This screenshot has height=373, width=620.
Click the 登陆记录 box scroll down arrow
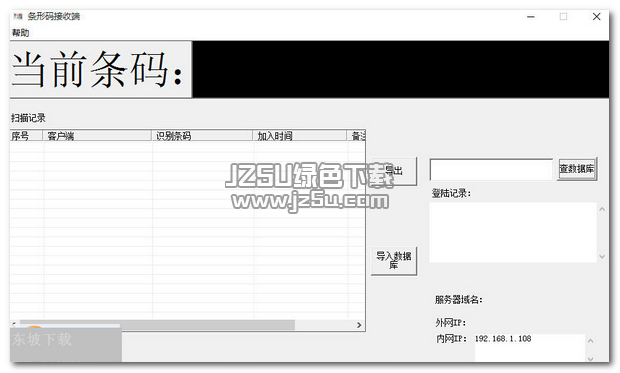click(x=602, y=256)
